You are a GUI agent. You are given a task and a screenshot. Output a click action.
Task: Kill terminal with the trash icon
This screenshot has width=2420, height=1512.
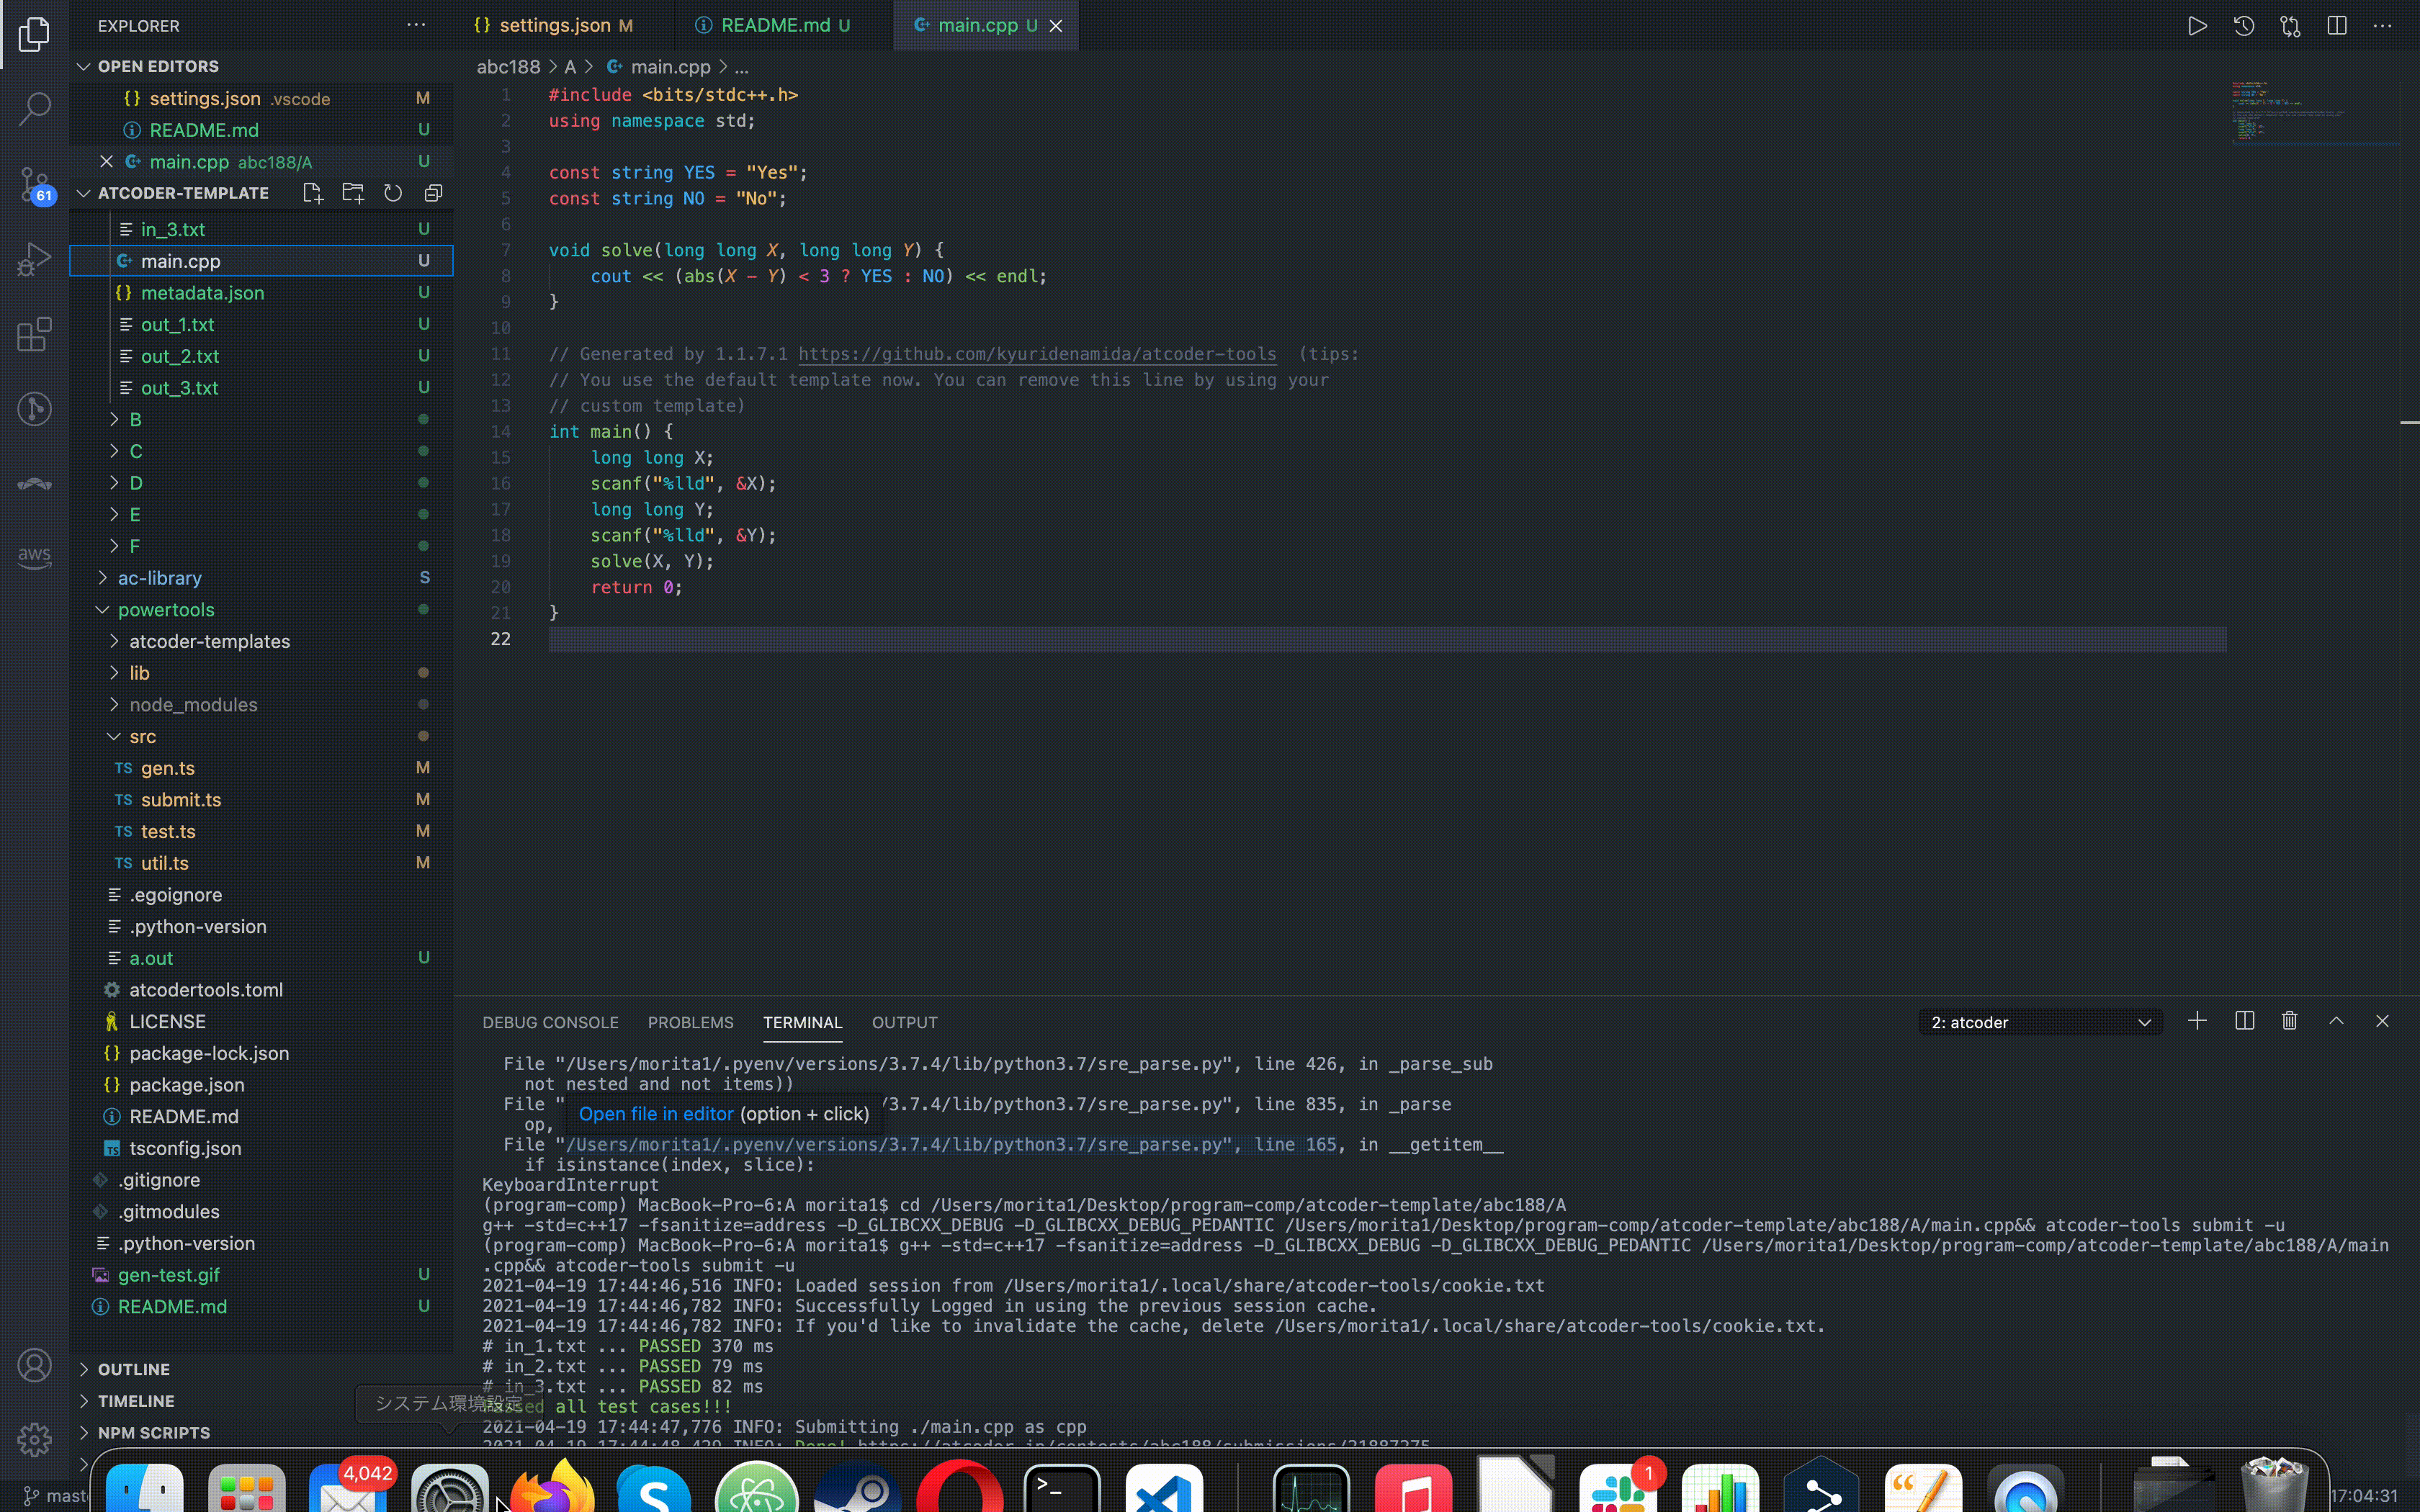point(2289,1021)
